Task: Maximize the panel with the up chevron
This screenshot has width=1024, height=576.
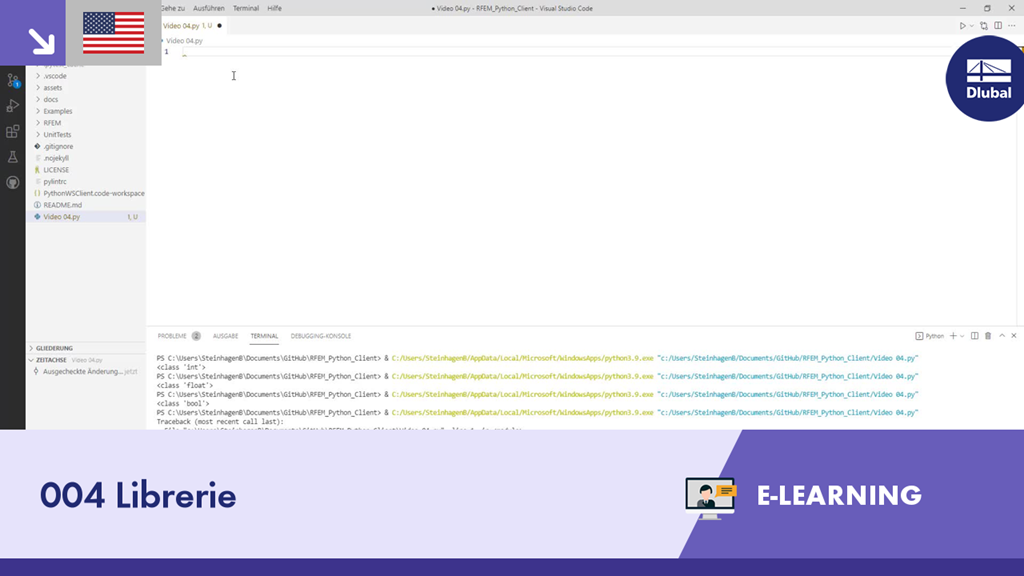Action: (x=1002, y=336)
